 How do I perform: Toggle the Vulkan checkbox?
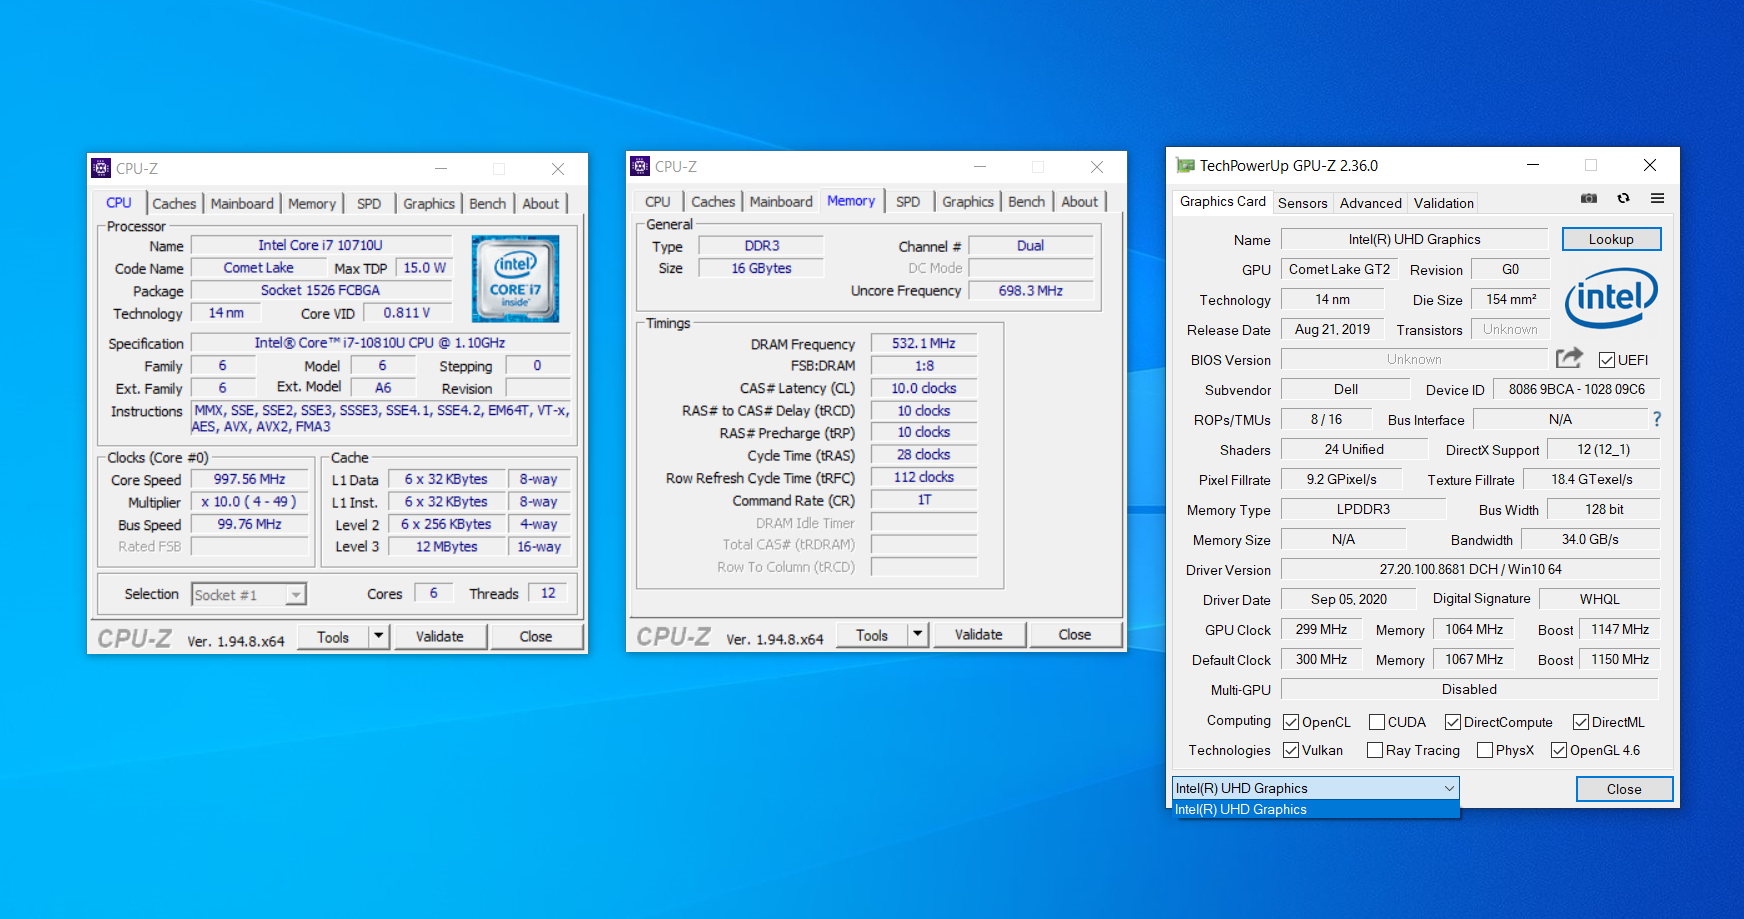[1291, 750]
